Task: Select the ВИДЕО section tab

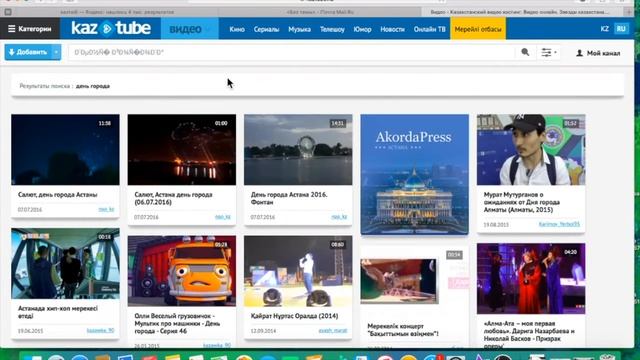Action: 189,29
